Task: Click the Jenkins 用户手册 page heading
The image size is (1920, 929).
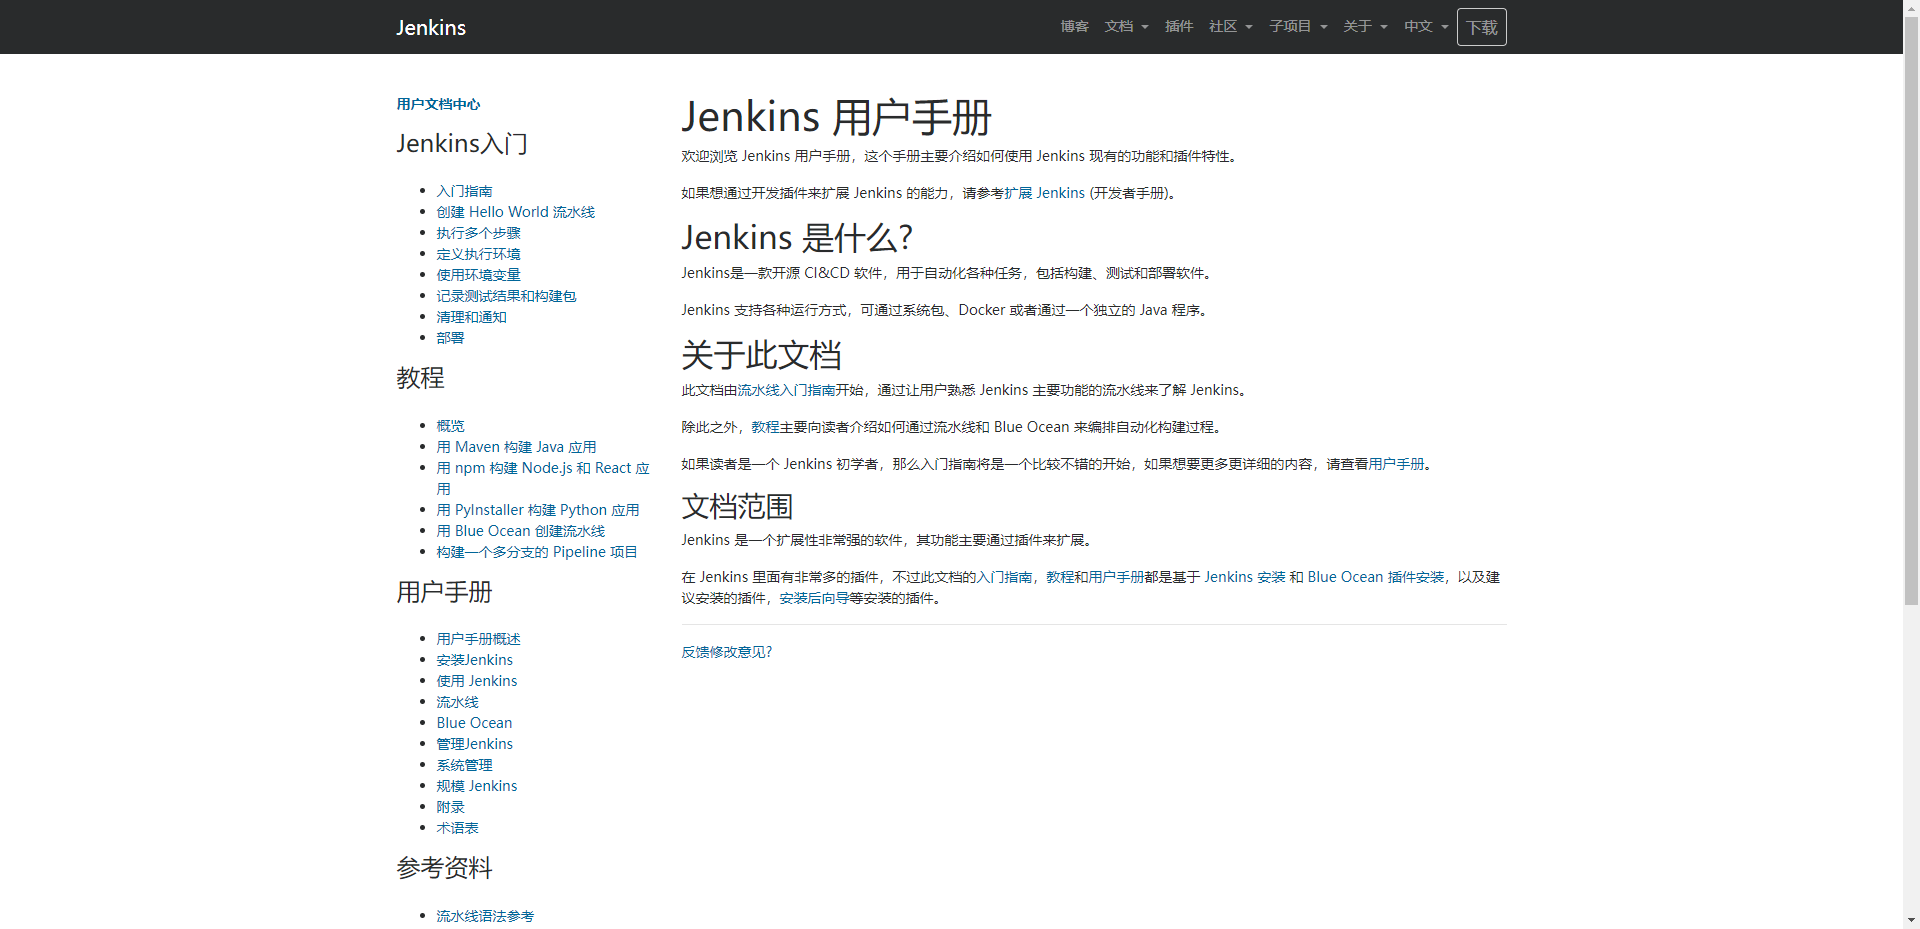Action: (836, 117)
